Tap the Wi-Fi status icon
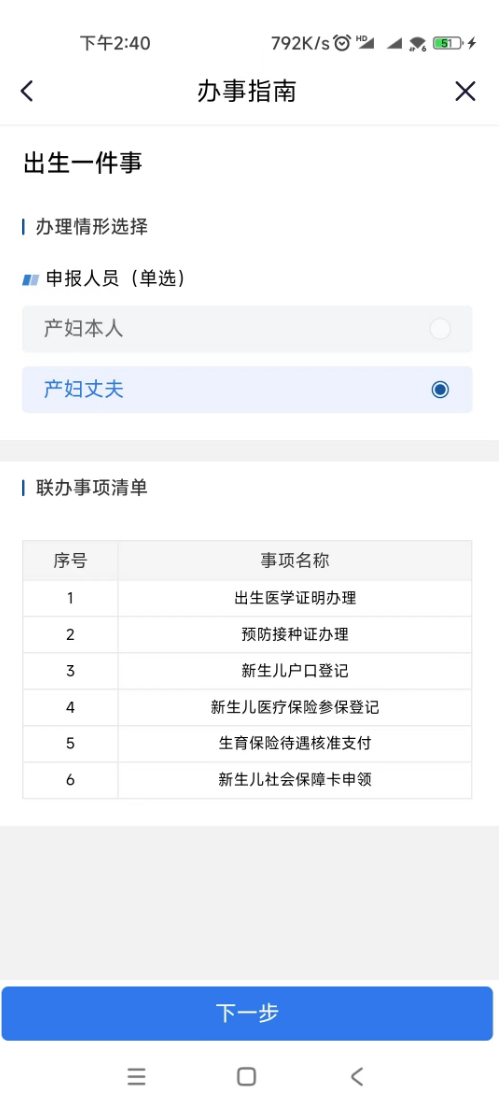This screenshot has height=1099, width=501. click(418, 43)
